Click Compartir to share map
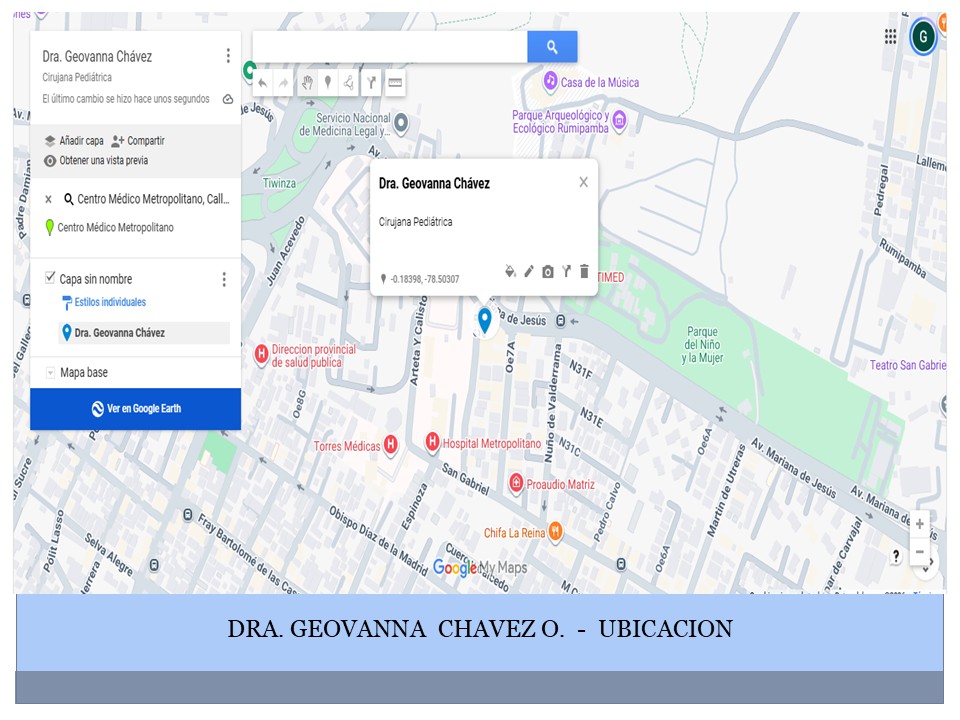 click(x=138, y=141)
